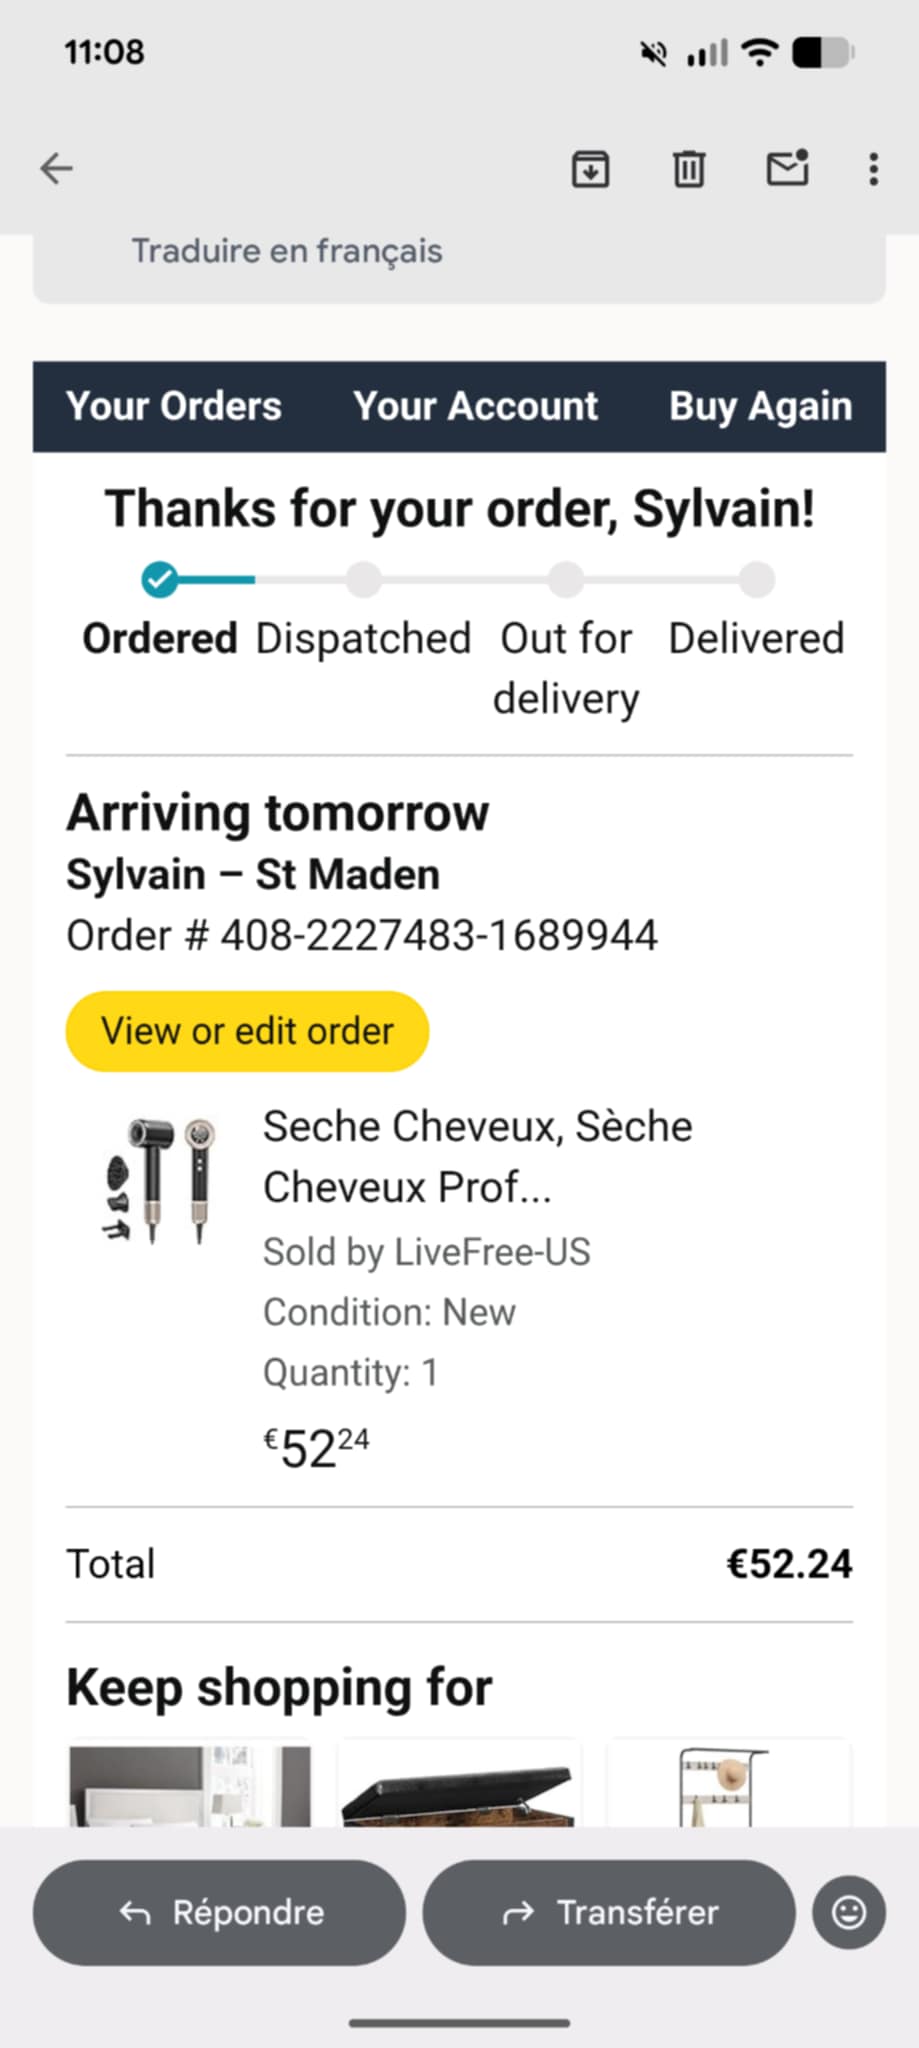
Task: Select the Buy Again tab
Action: tap(760, 406)
